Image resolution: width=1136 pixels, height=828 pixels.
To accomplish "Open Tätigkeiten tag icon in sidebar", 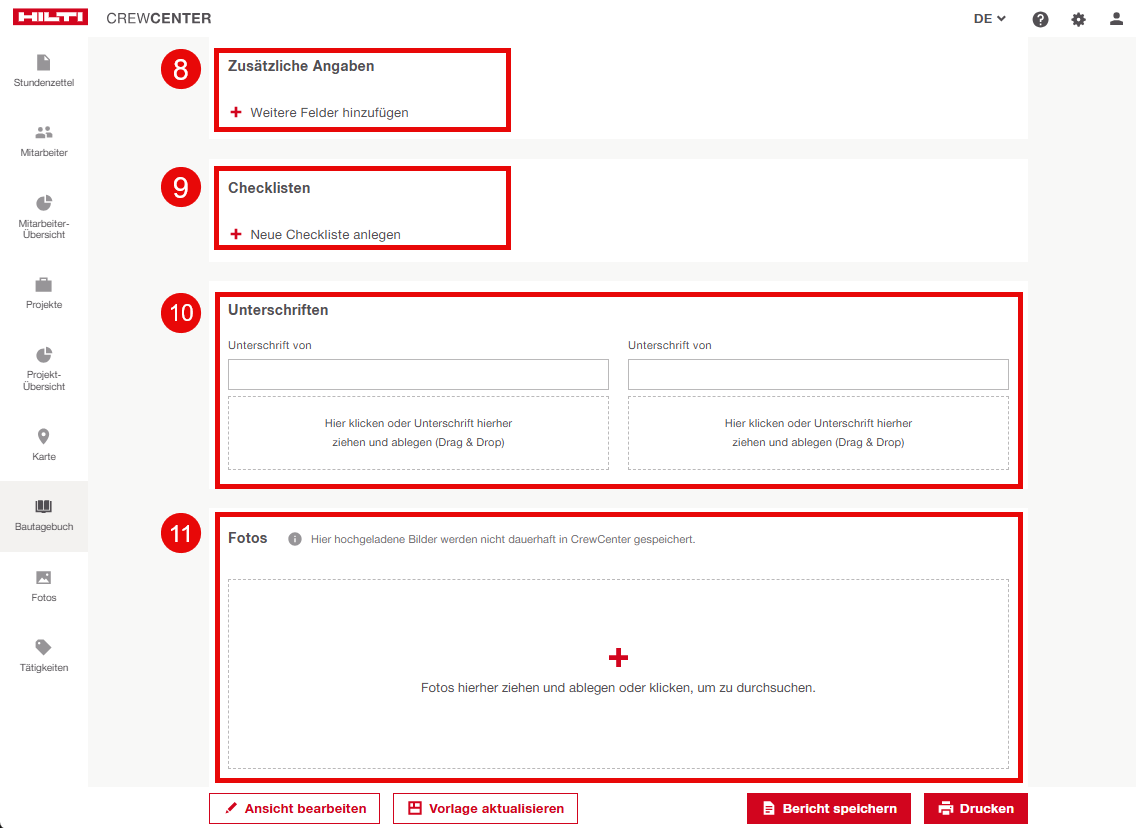I will (43, 648).
